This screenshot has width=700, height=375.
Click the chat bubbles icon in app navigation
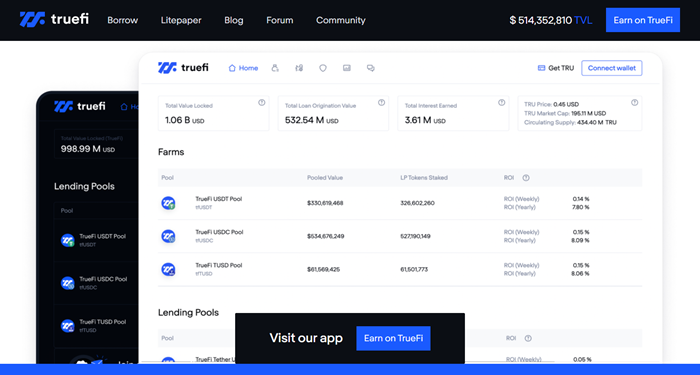pyautogui.click(x=371, y=68)
